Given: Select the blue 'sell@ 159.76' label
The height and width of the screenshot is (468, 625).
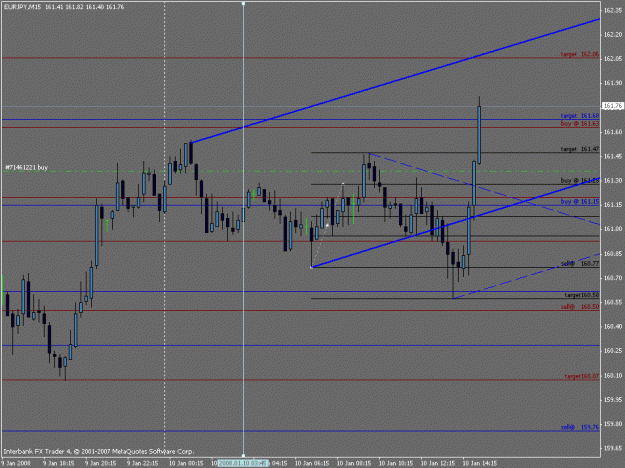Looking at the screenshot, I should pyautogui.click(x=580, y=427).
